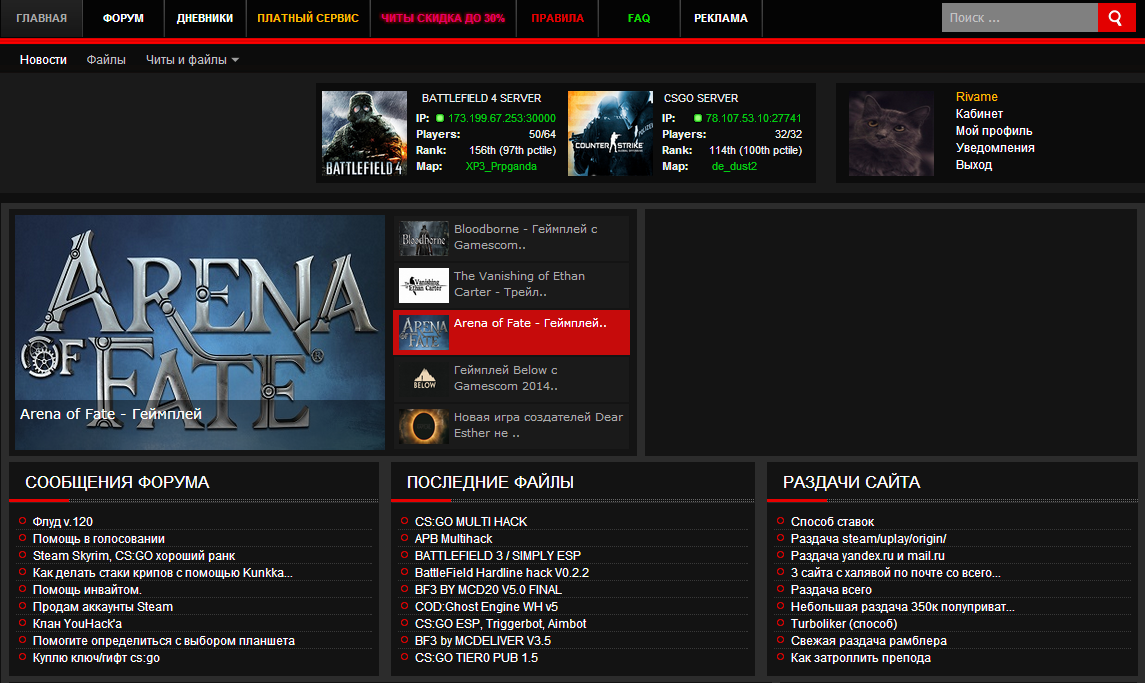Open the Кабинет link

[x=979, y=114]
